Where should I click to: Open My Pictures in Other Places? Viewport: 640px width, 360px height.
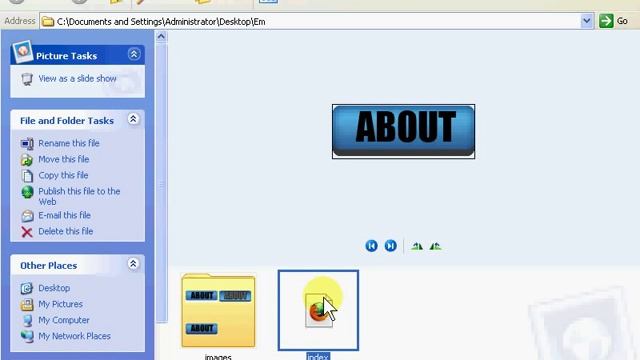[x=60, y=304]
